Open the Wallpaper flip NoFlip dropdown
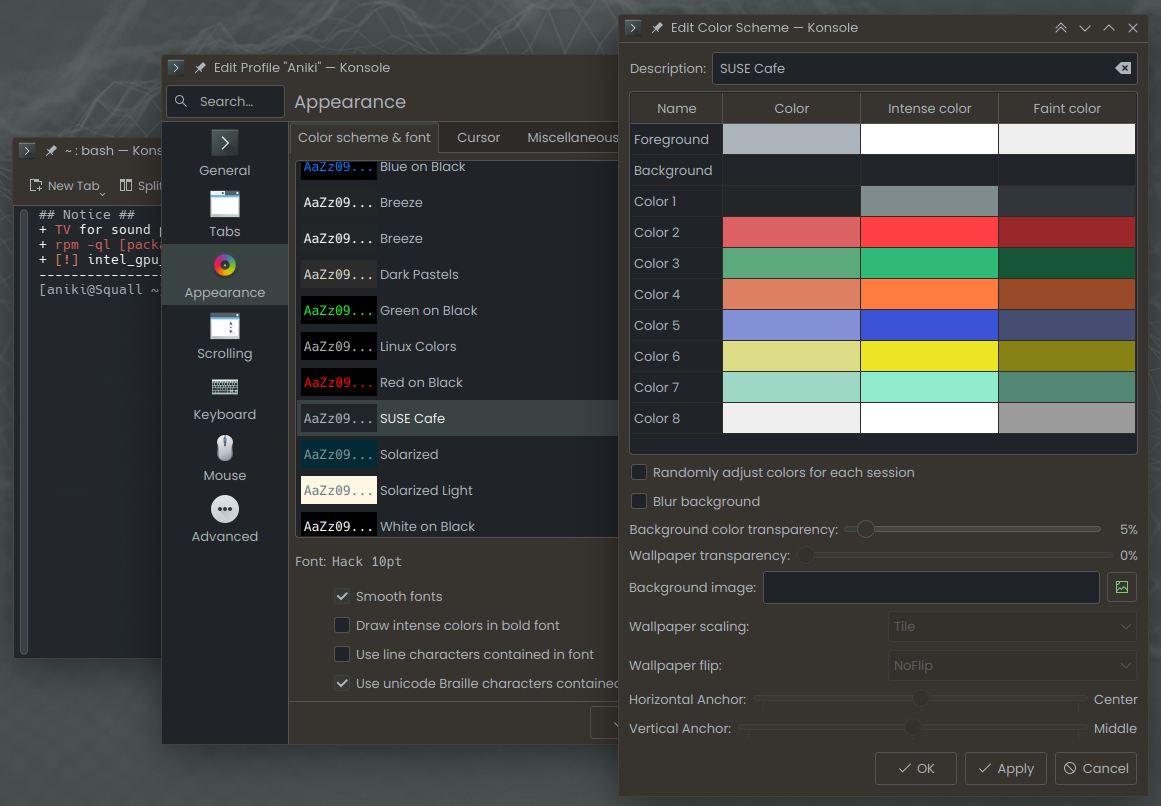 point(1011,665)
